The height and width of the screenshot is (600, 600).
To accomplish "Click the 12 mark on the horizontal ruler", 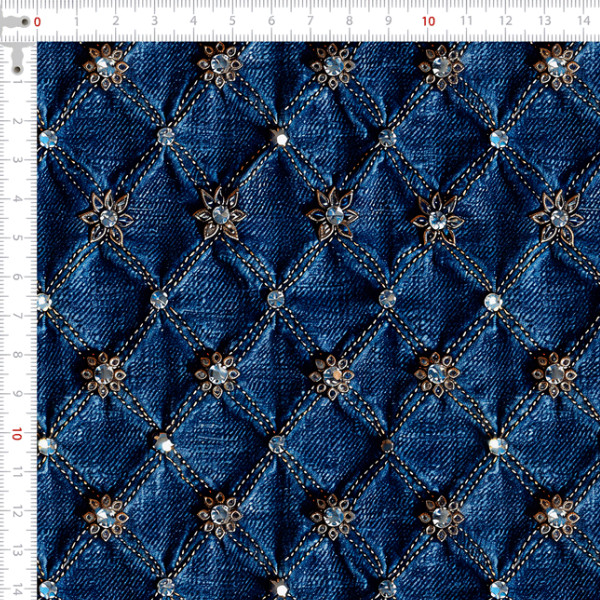I will click(x=504, y=21).
